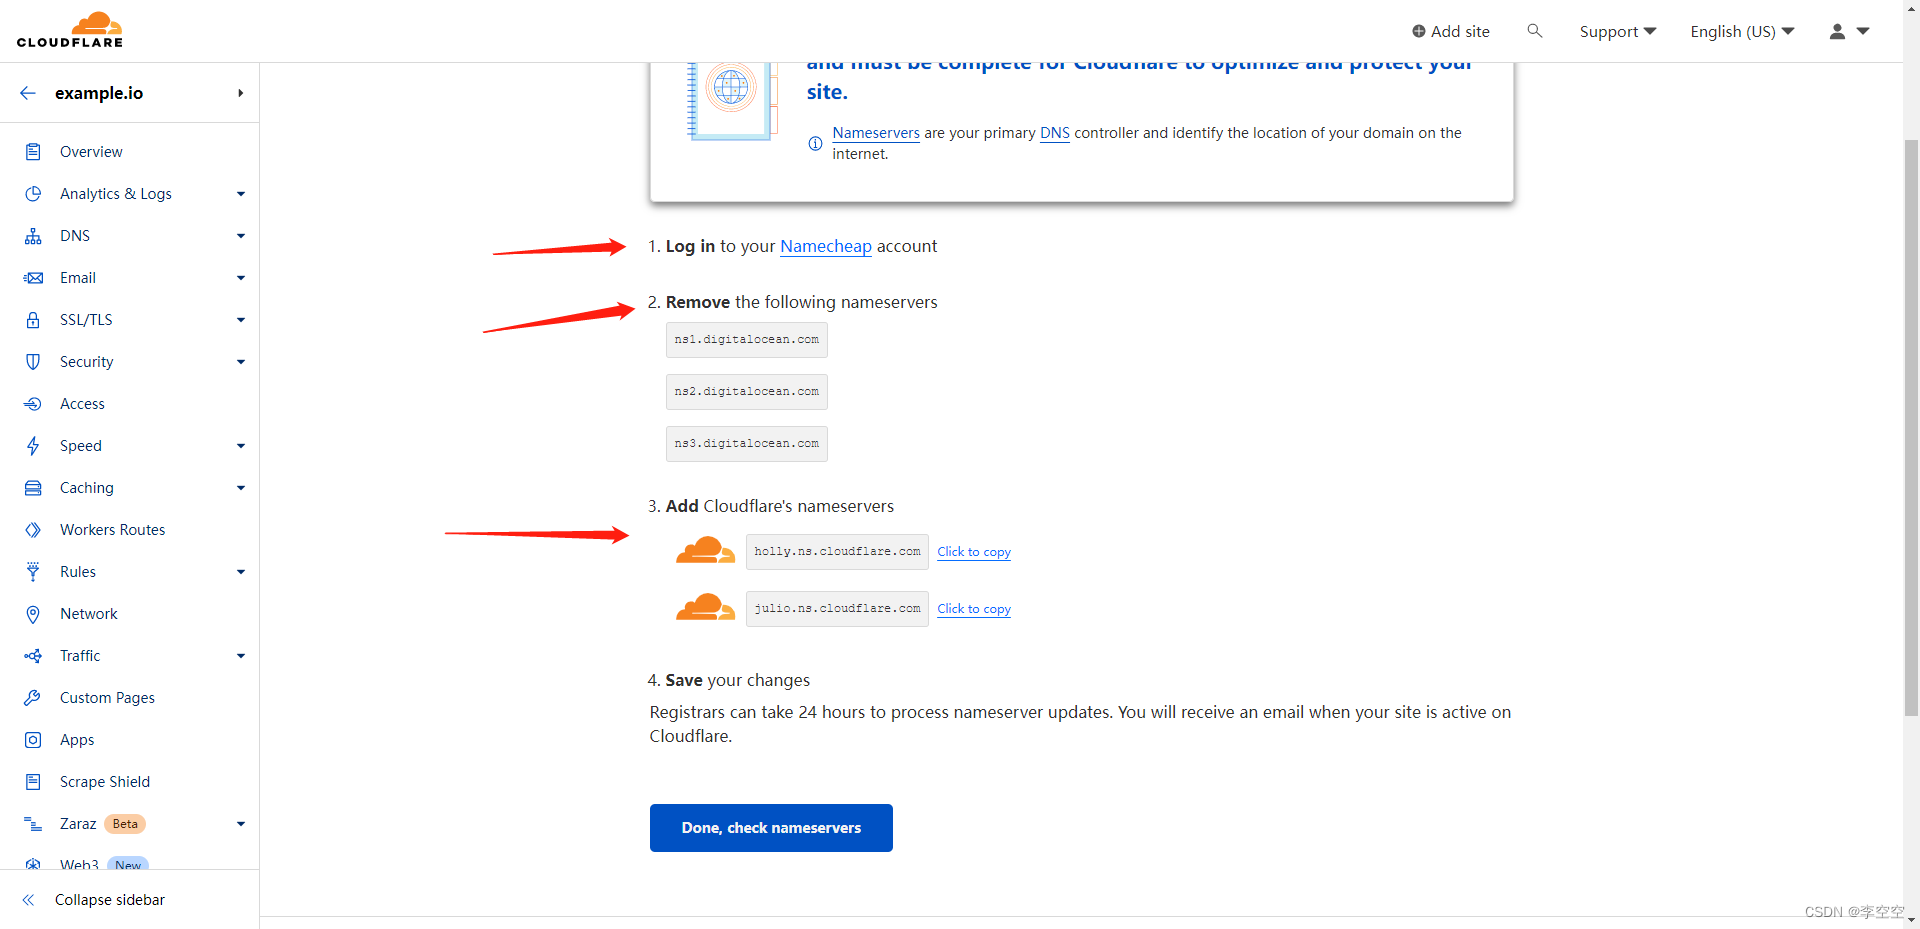Click Add site in the header
Screen dimensions: 1920x929
[x=1451, y=32]
